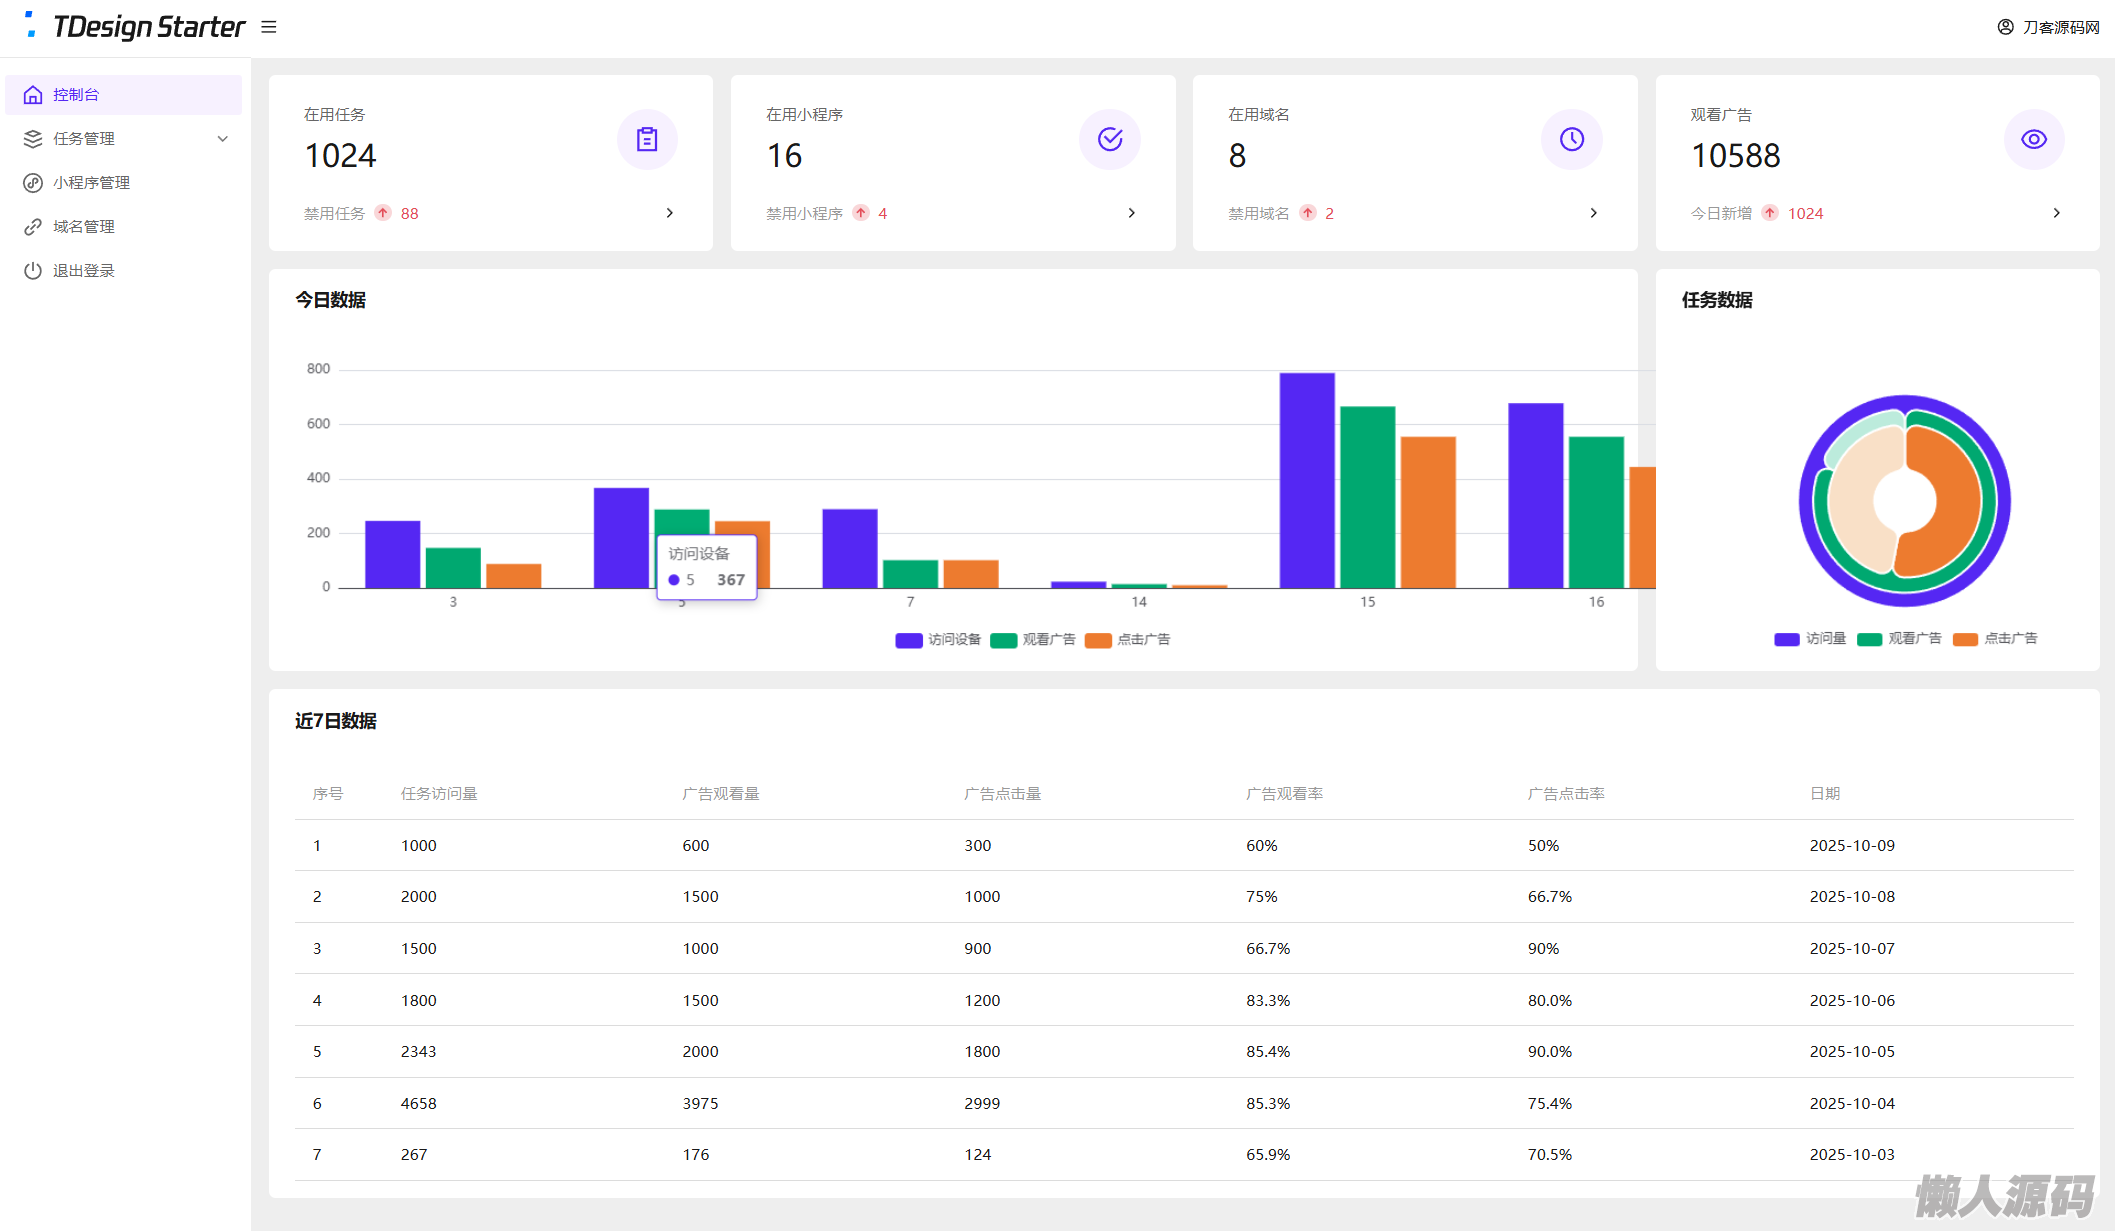
Task: Click the power icon beside 退出登录
Action: coord(33,270)
